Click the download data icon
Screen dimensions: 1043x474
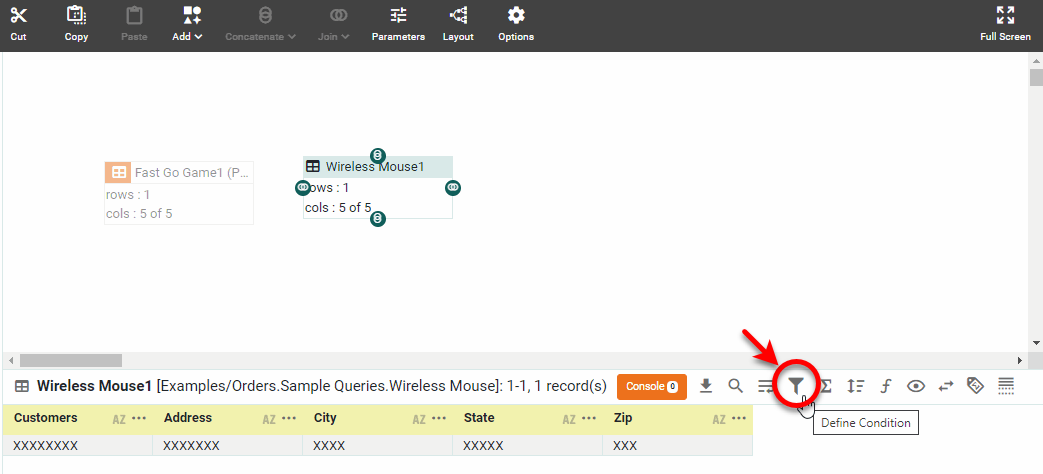[705, 386]
